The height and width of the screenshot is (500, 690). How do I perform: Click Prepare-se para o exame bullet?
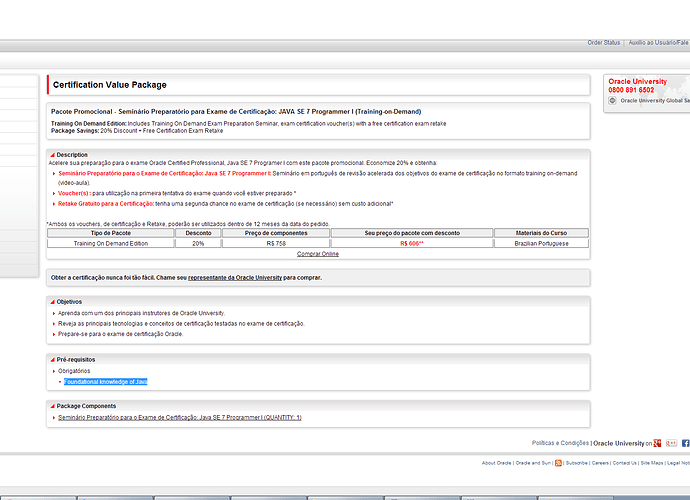[120, 334]
